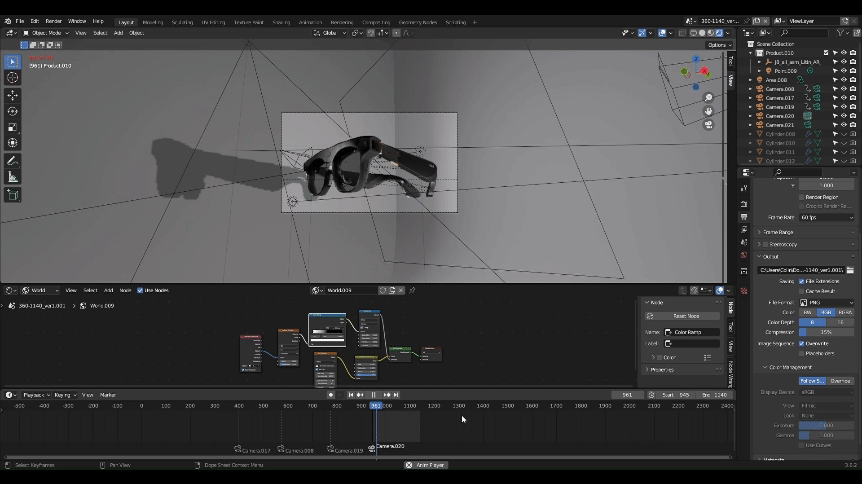Select the Add Cube tool
862x484 pixels.
pos(12,195)
